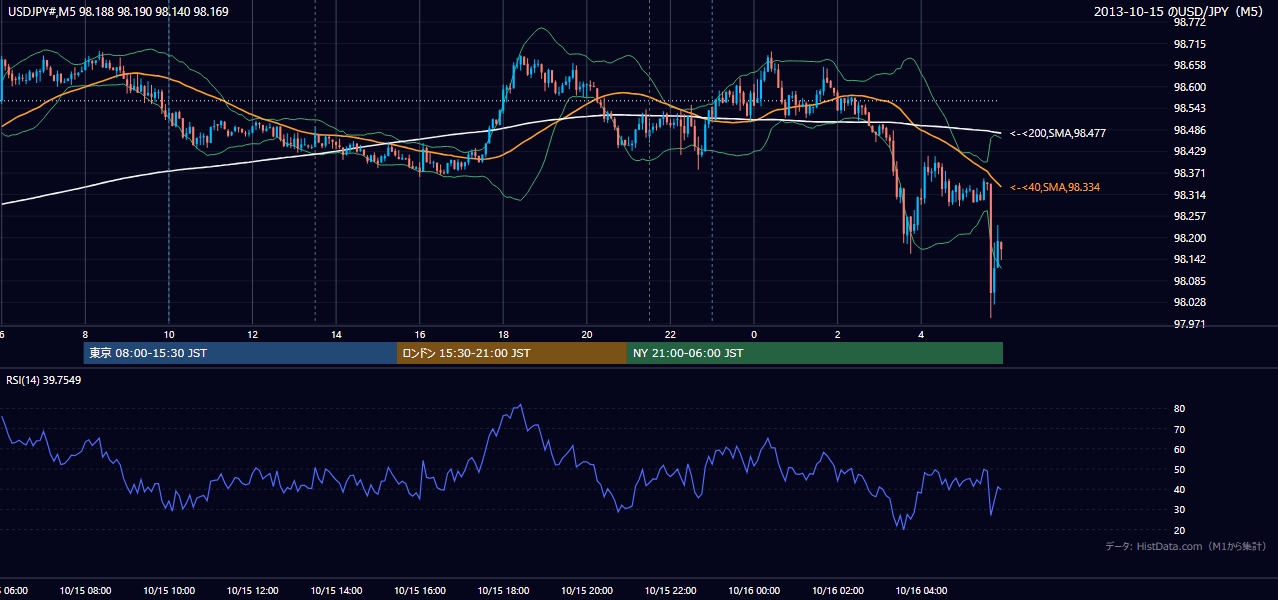Click the 98.543 price axis label
This screenshot has width=1278, height=600.
click(x=1188, y=108)
